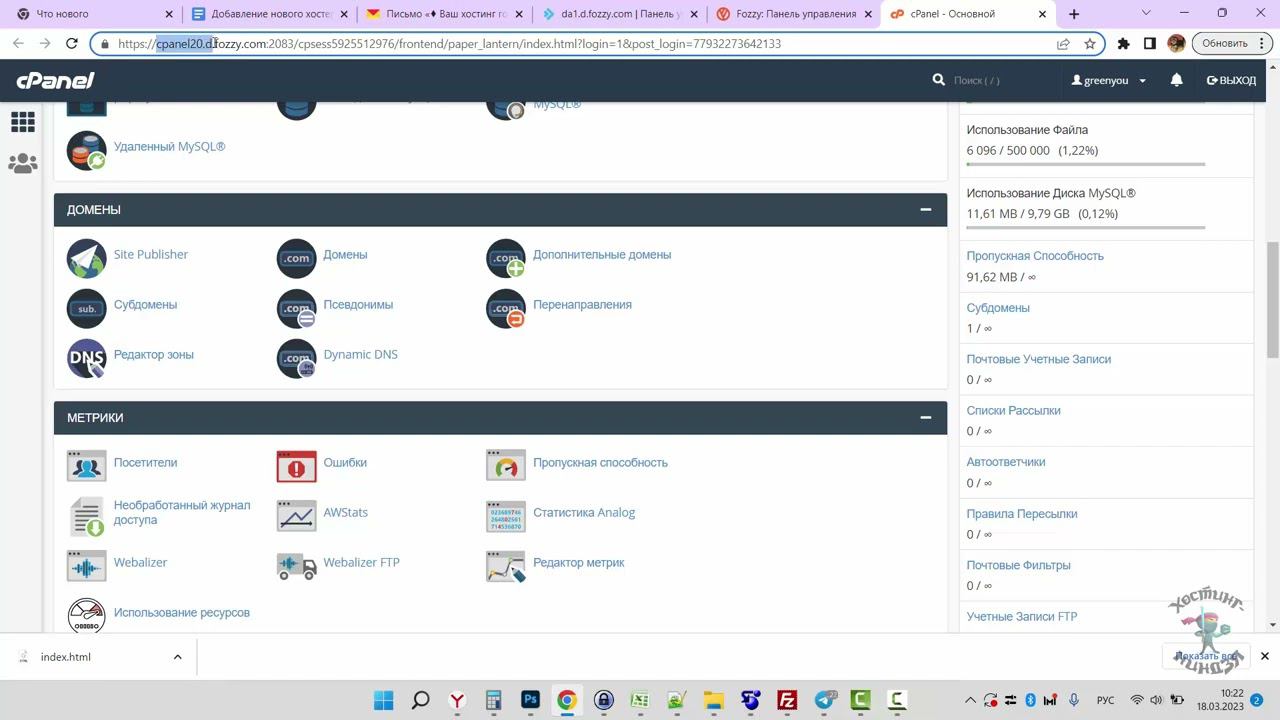Switch to the Gmail 'Письмо' tab

445,14
